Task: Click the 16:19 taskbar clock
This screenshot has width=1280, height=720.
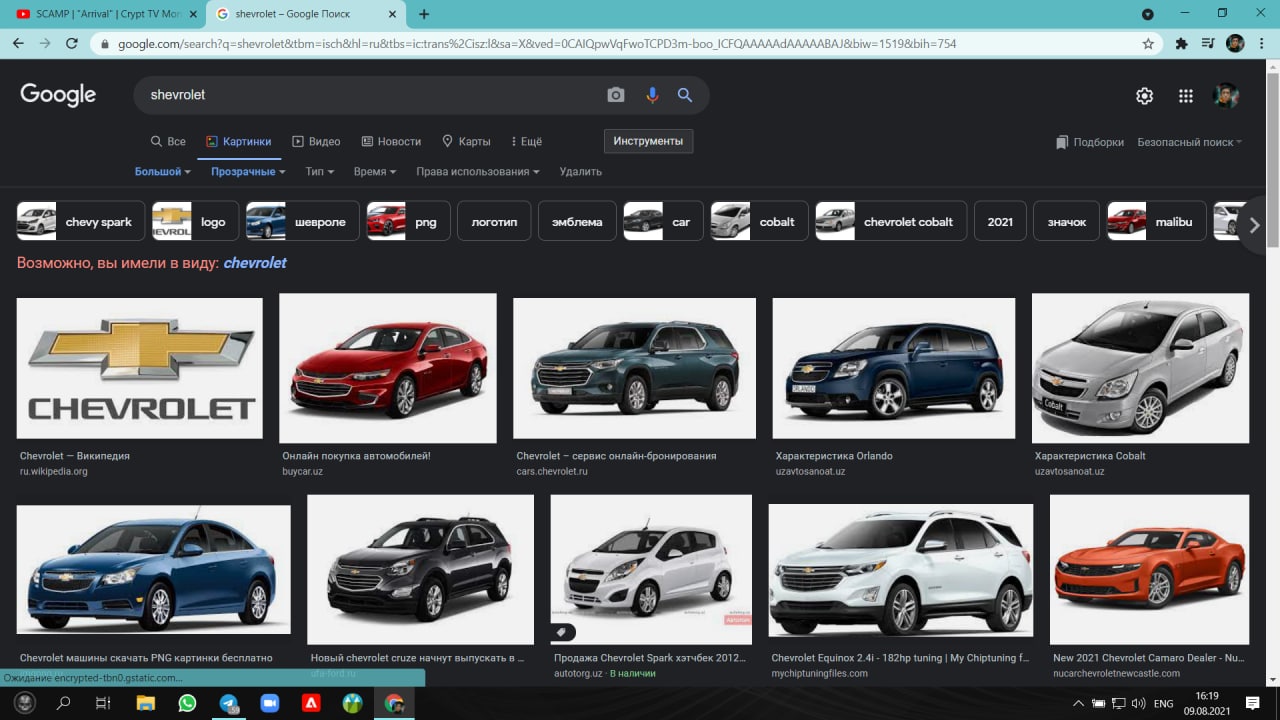Action: [1207, 696]
